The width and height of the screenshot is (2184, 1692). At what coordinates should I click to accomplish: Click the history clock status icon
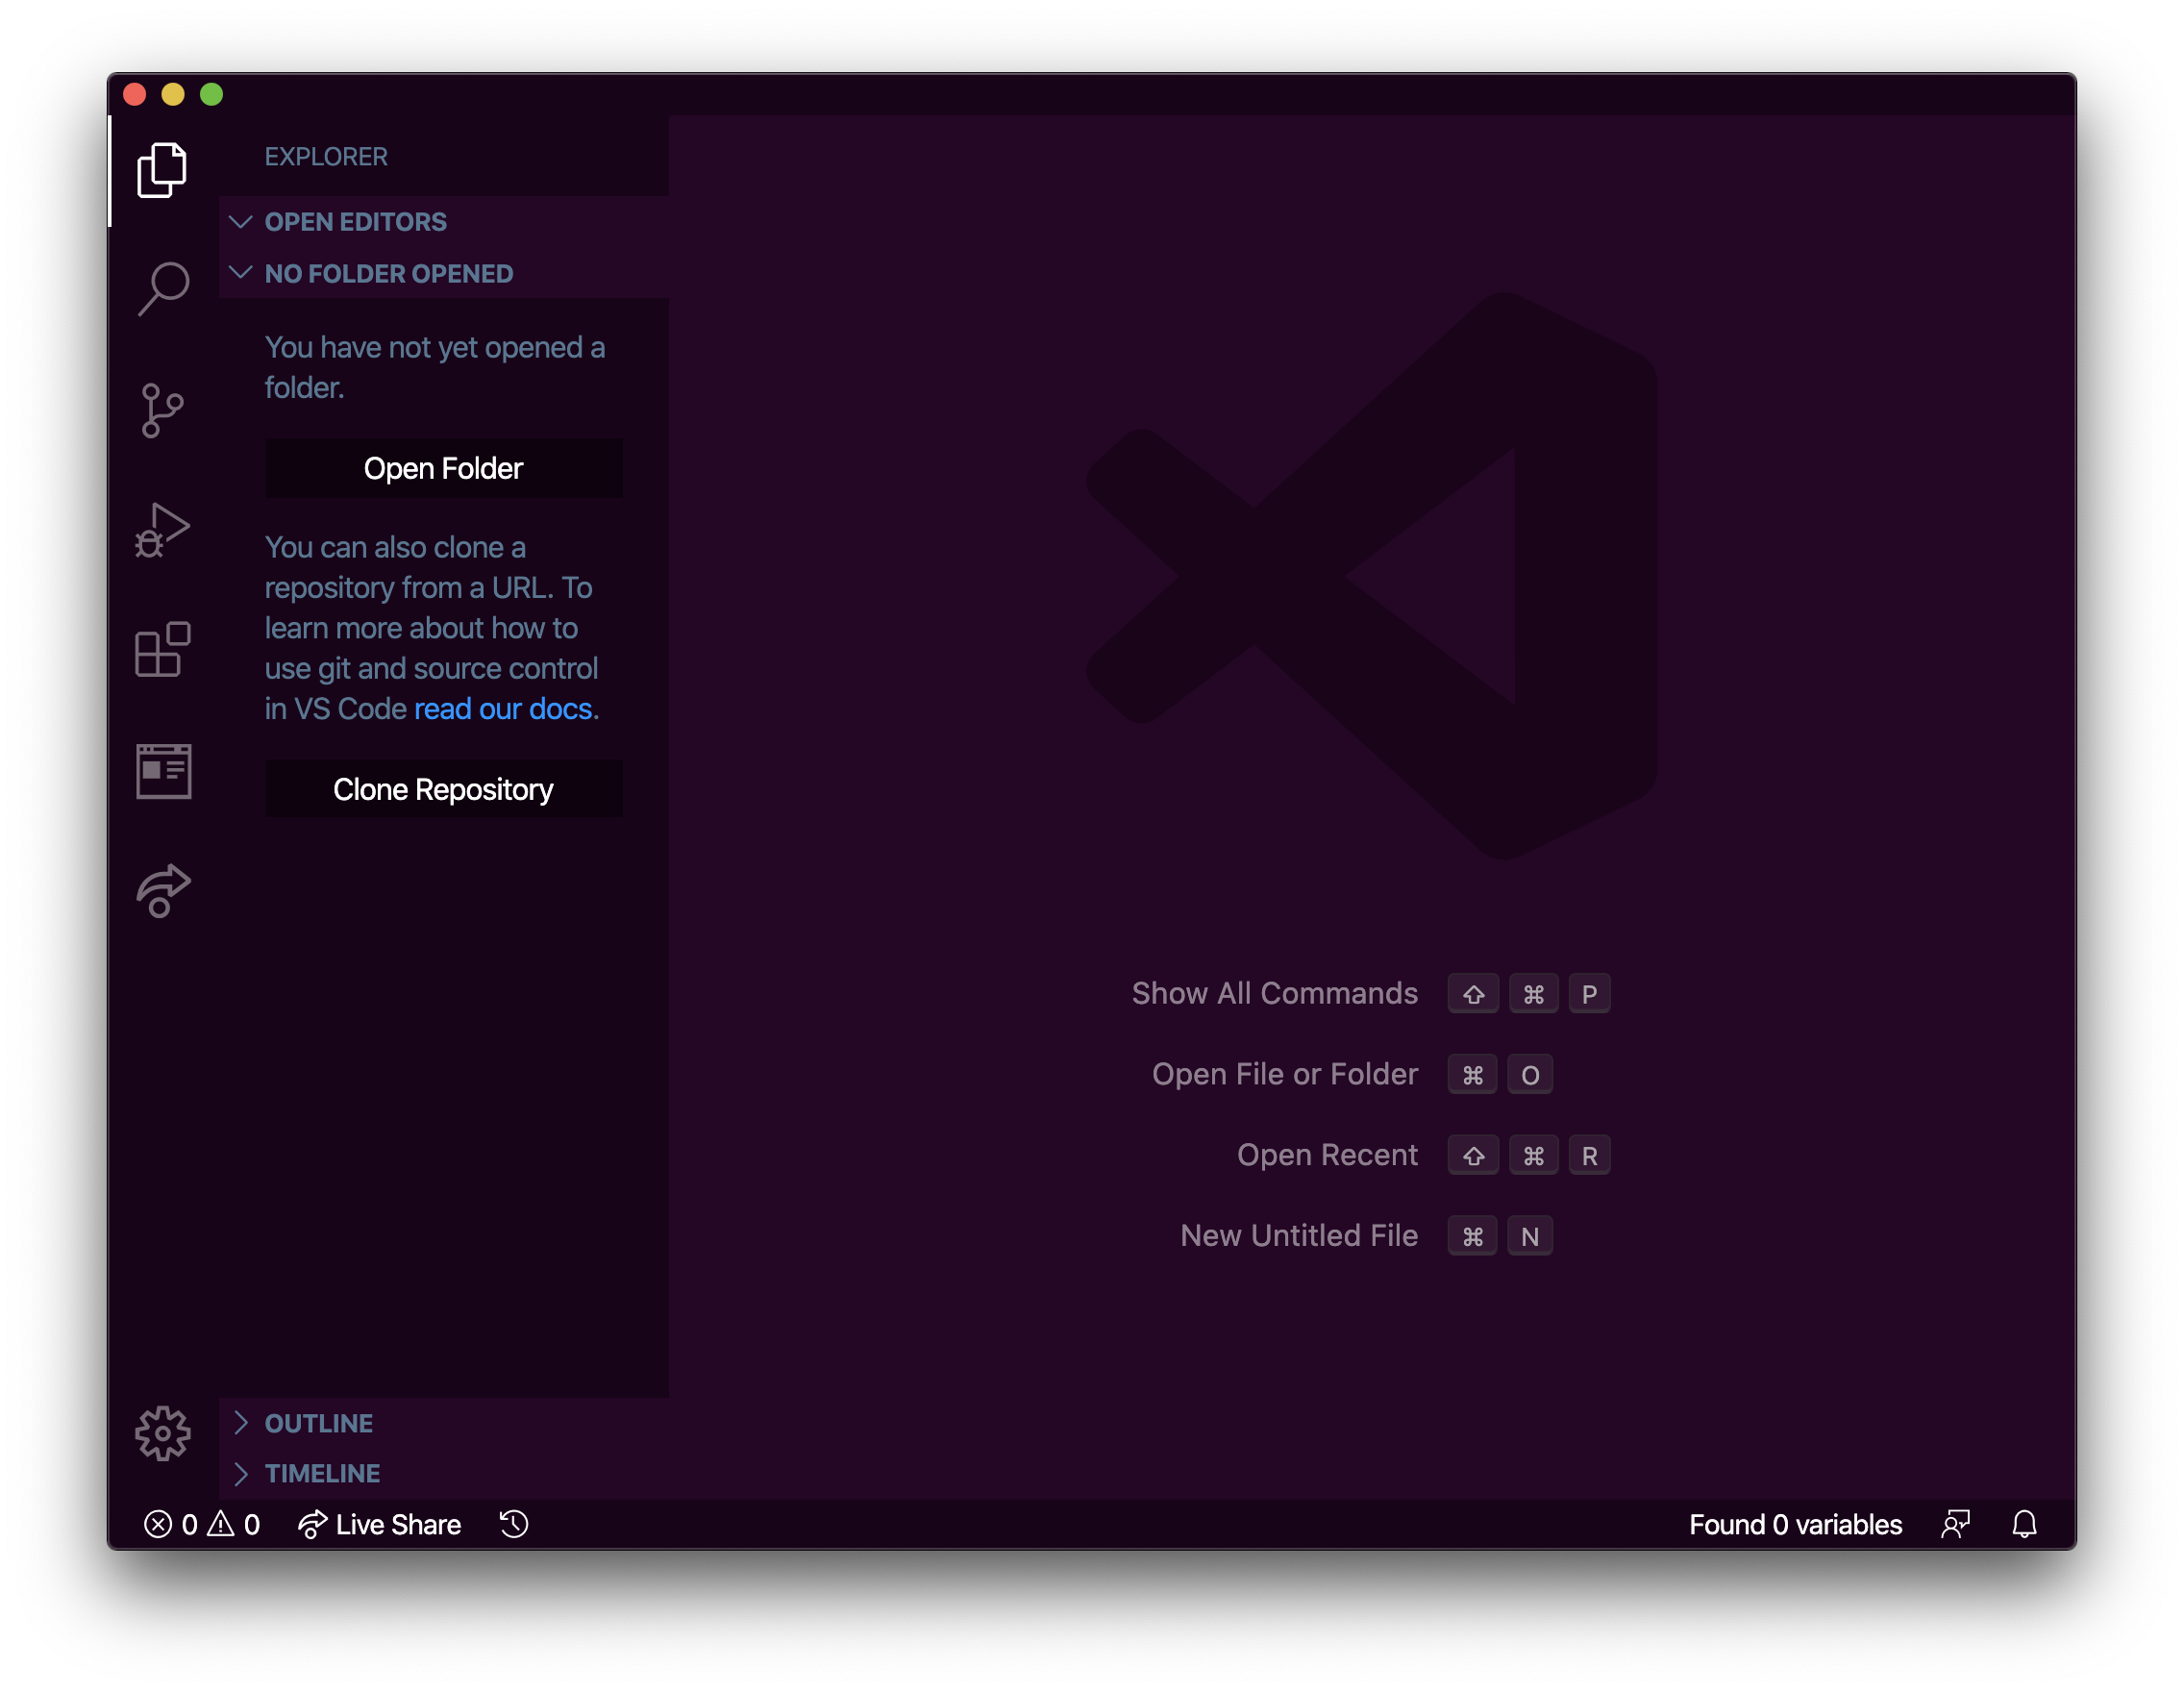[x=514, y=1524]
